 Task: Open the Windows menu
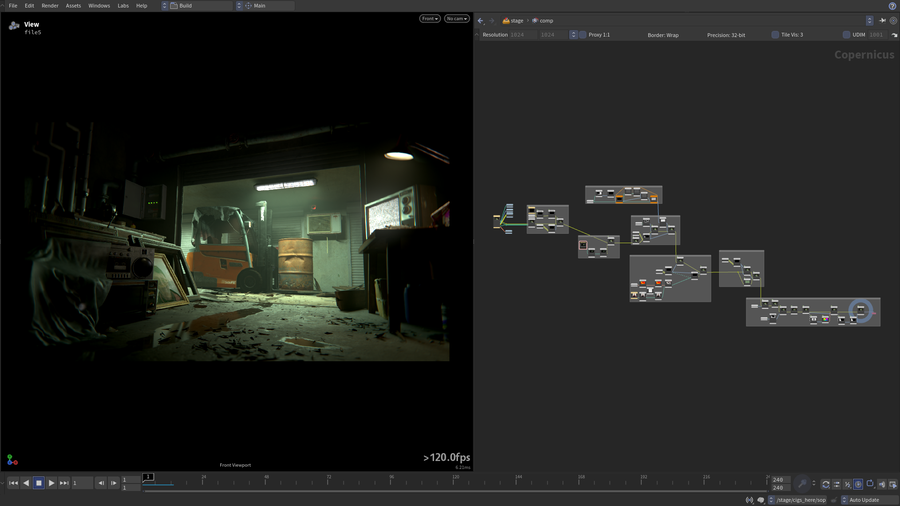tap(99, 6)
